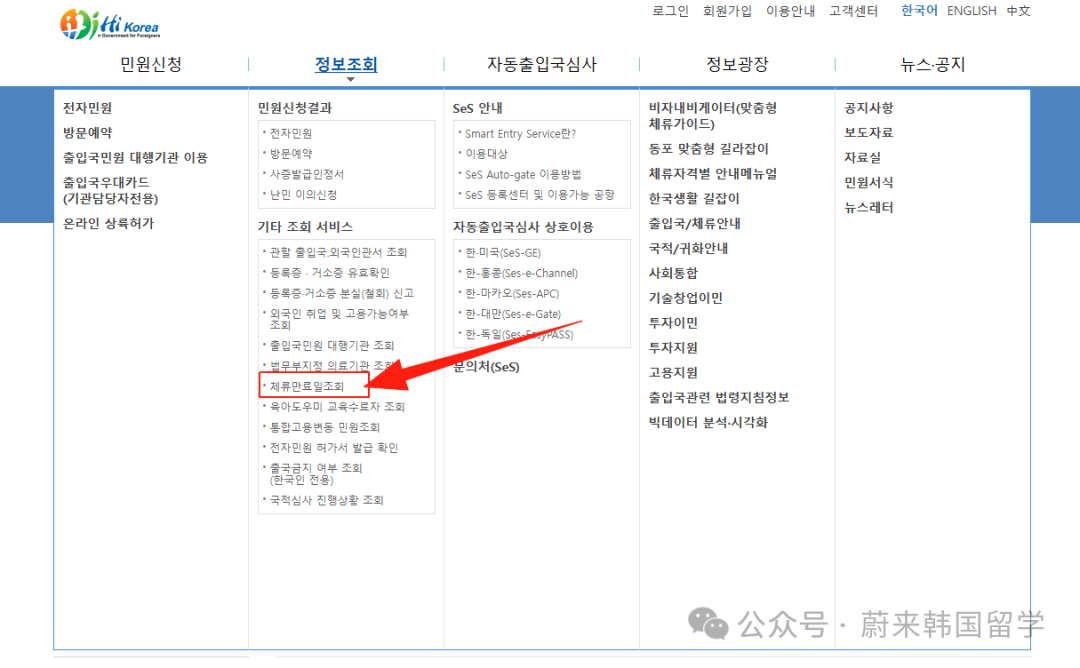Click 자동출입국심사 상호이용 heading
The image size is (1080, 668).
coord(523,227)
